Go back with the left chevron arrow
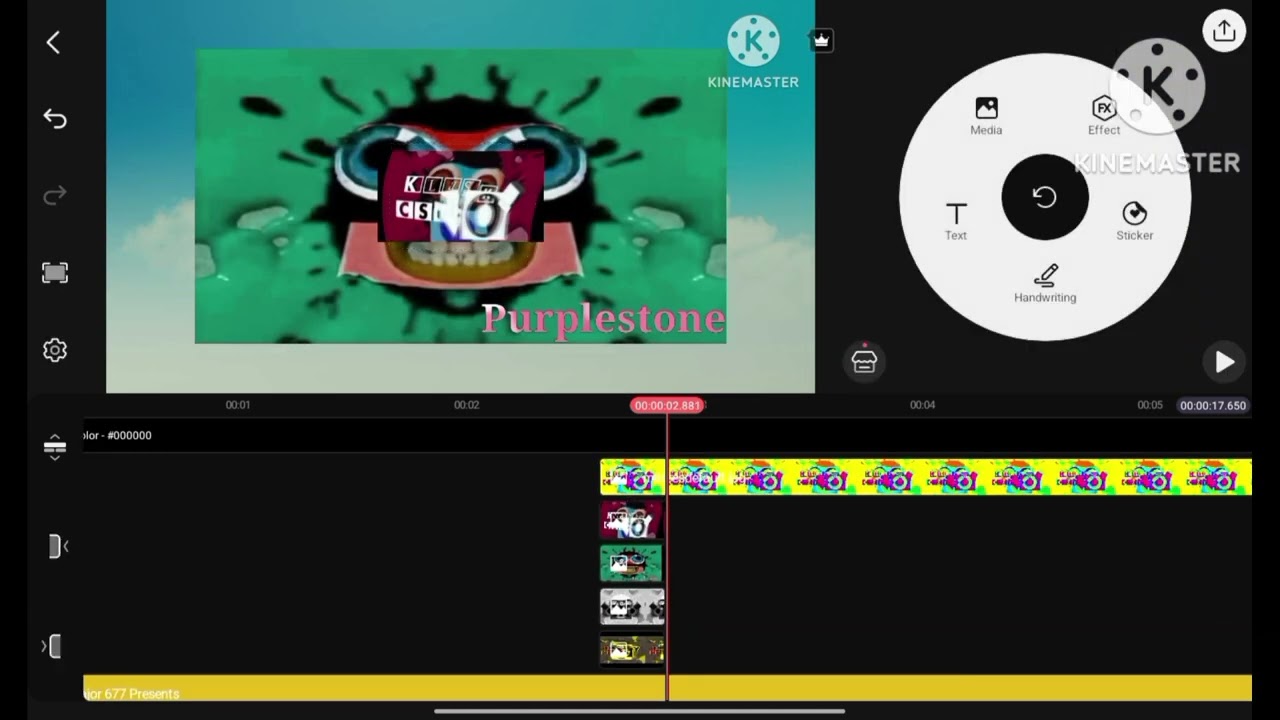This screenshot has width=1280, height=720. coord(53,42)
